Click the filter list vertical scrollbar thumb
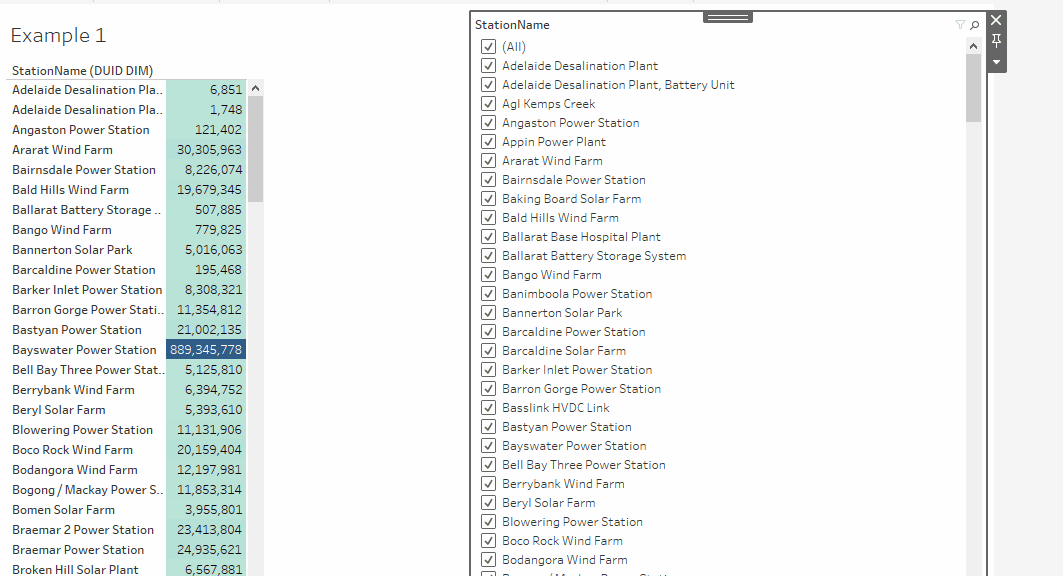1063x576 pixels. [973, 88]
